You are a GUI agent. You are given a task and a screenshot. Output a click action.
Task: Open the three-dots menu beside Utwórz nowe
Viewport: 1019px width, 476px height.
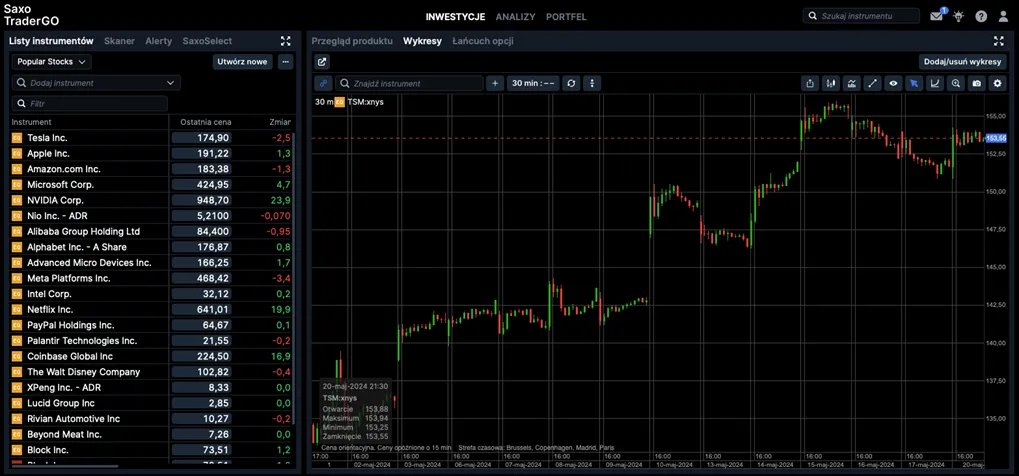click(285, 62)
